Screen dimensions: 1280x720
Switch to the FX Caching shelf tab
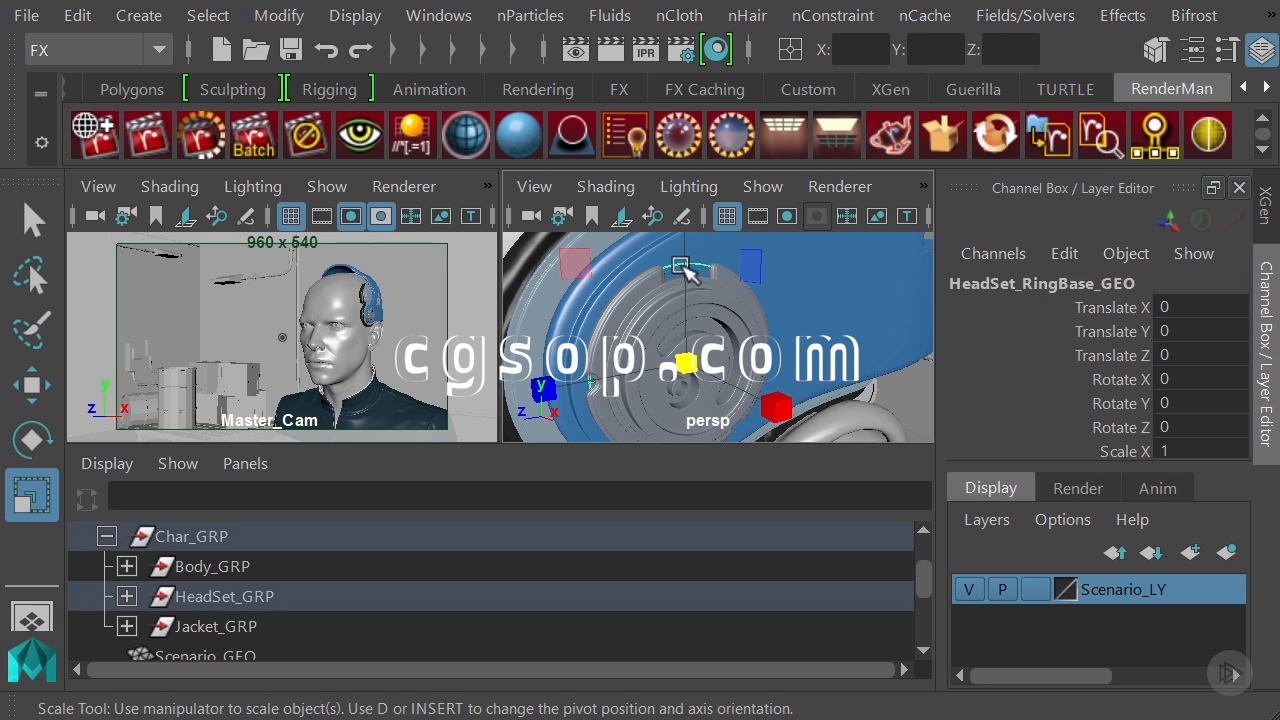click(x=705, y=89)
